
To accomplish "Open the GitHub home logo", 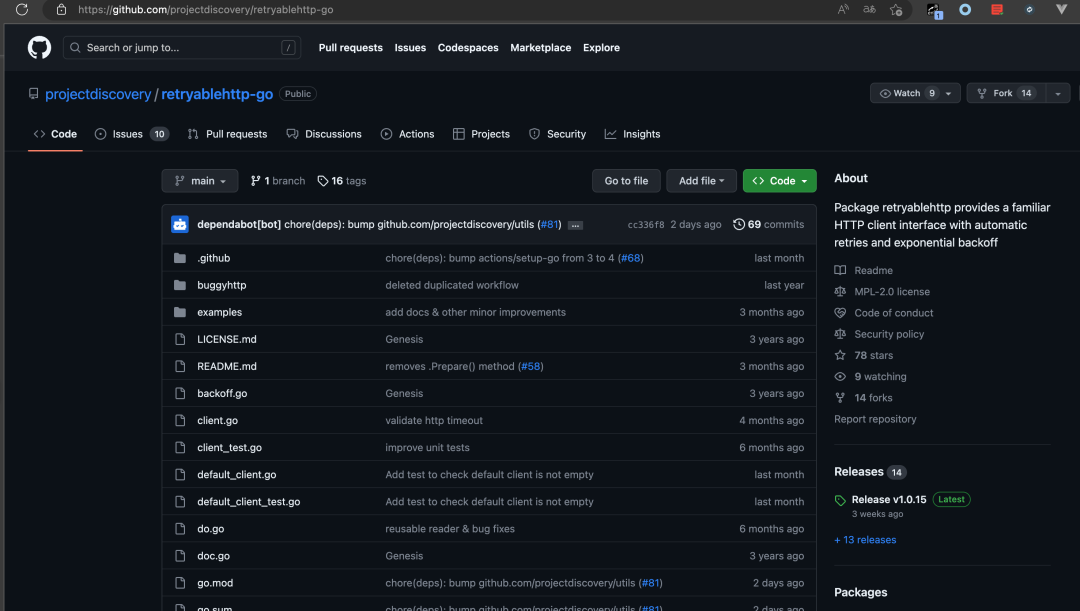I will [x=39, y=48].
